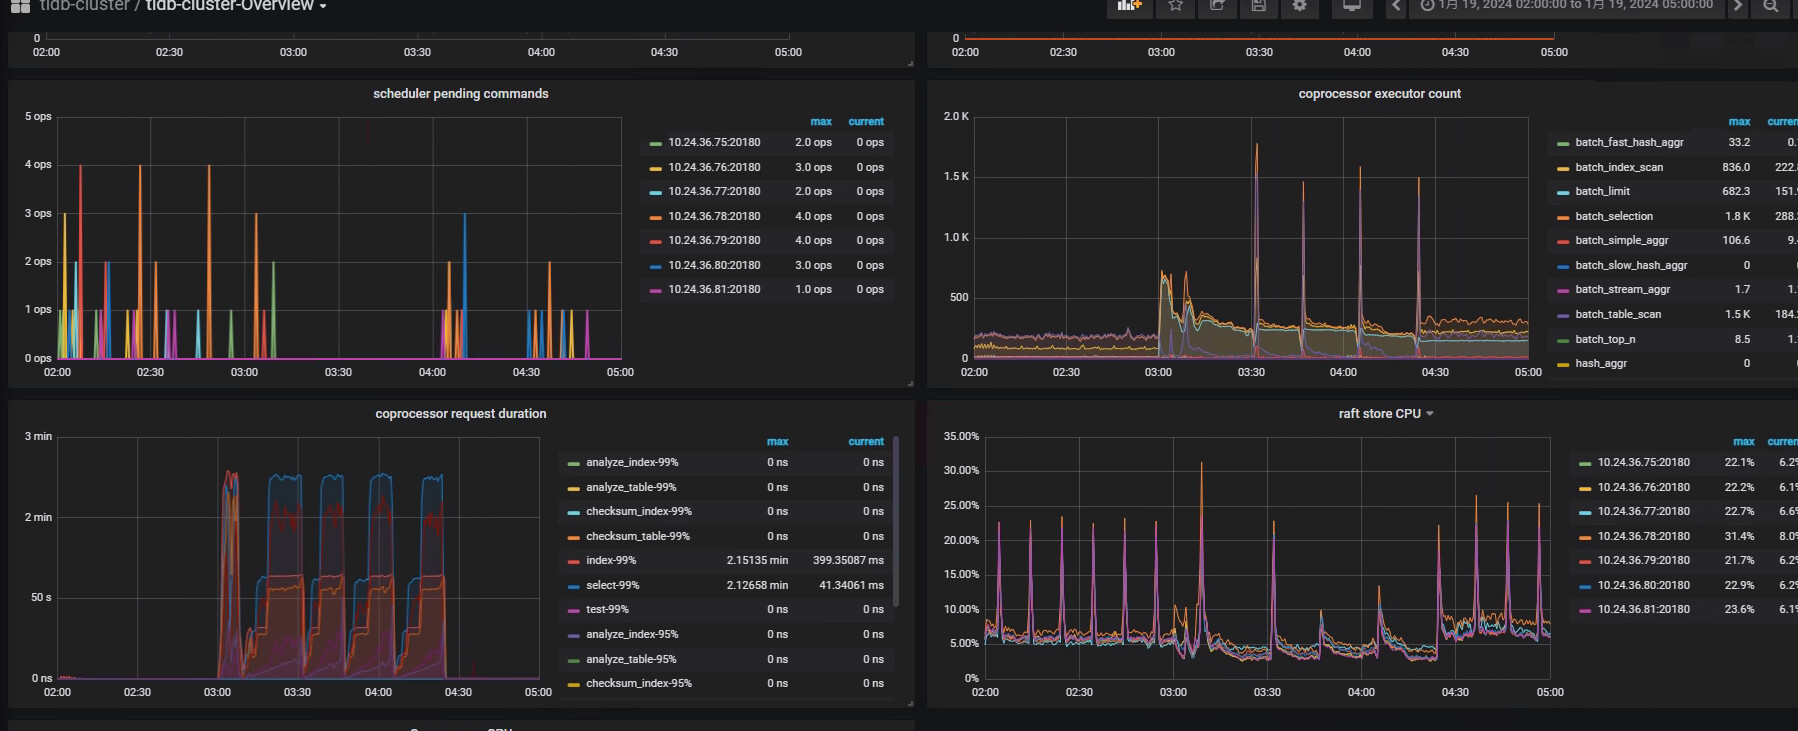Toggle 10.24.36.75:20180 series in scheduler pending legend
The height and width of the screenshot is (731, 1798).
point(714,143)
